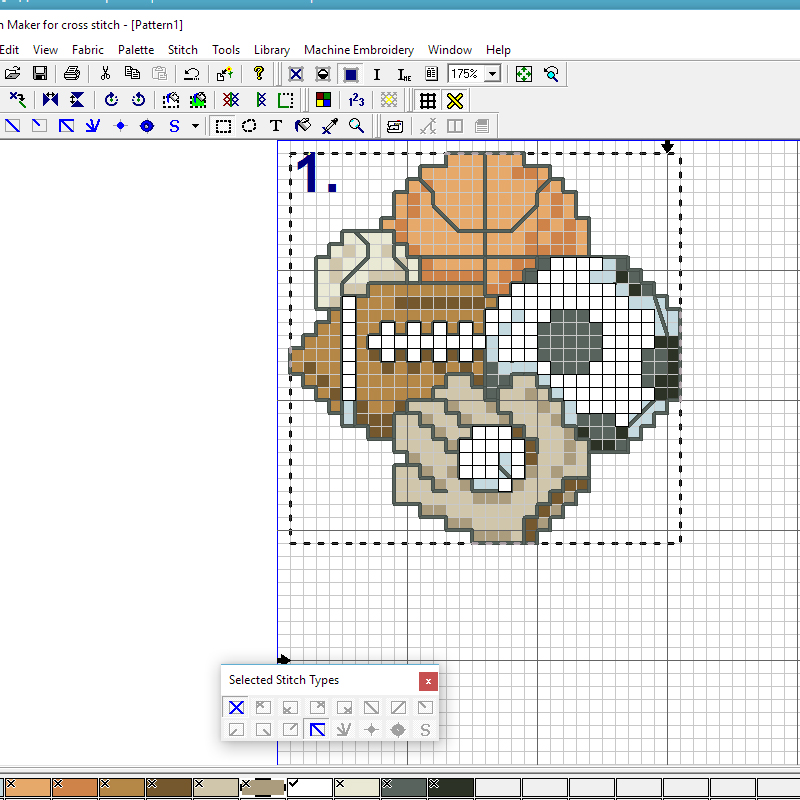Select the dark brown palette swatch

169,787
